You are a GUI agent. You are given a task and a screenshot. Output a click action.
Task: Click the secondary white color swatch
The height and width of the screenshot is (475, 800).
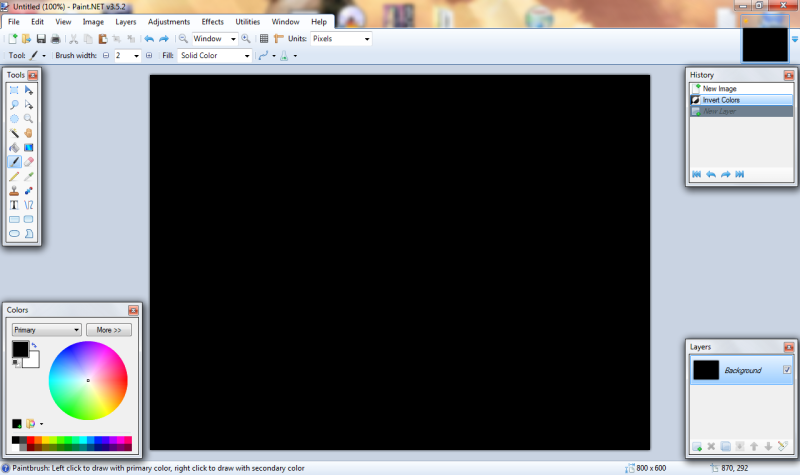(33, 361)
